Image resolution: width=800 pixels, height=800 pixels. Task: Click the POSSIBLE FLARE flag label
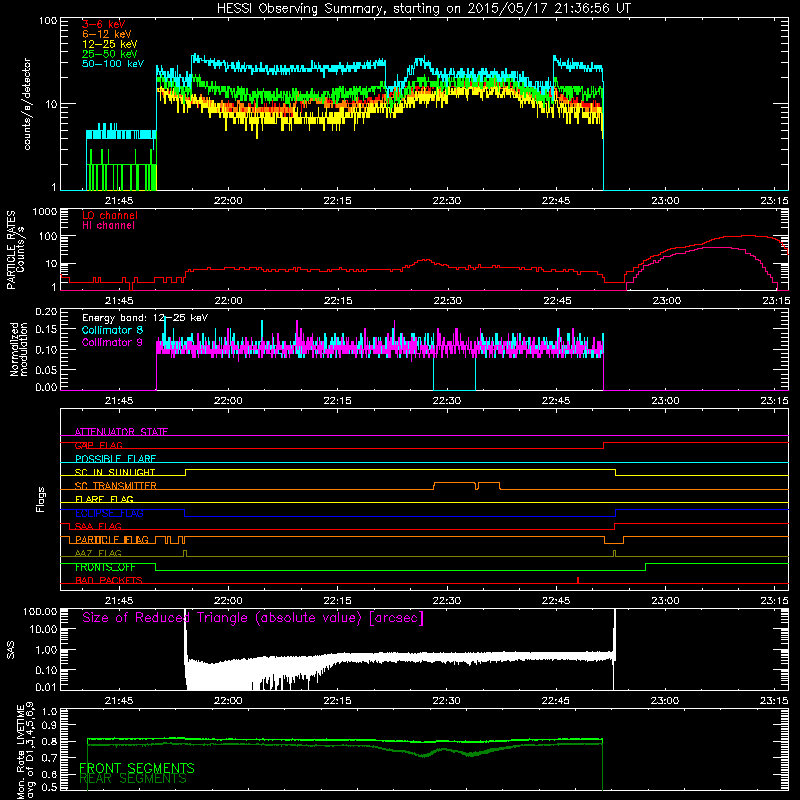(x=115, y=459)
